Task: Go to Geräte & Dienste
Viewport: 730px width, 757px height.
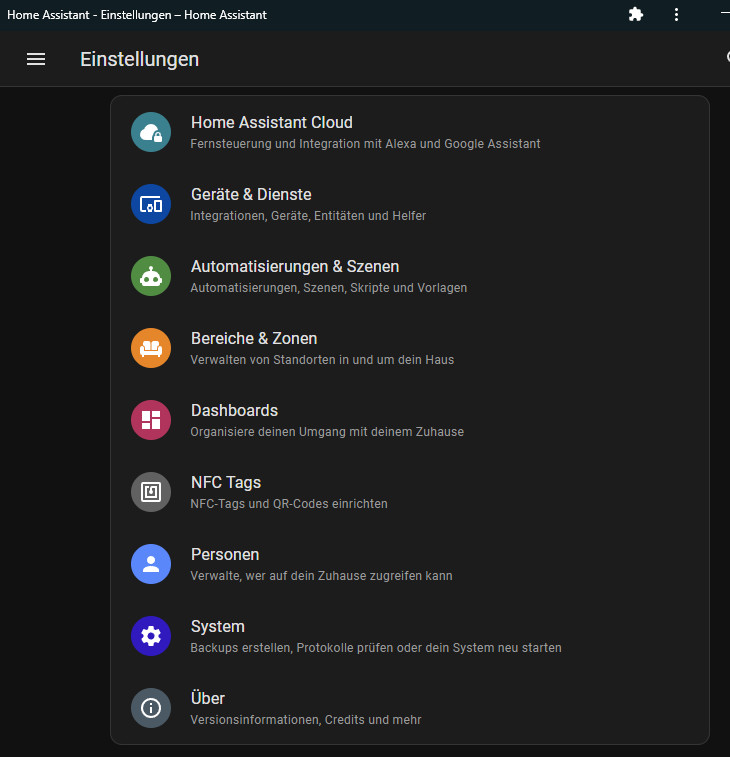Action: pos(251,195)
